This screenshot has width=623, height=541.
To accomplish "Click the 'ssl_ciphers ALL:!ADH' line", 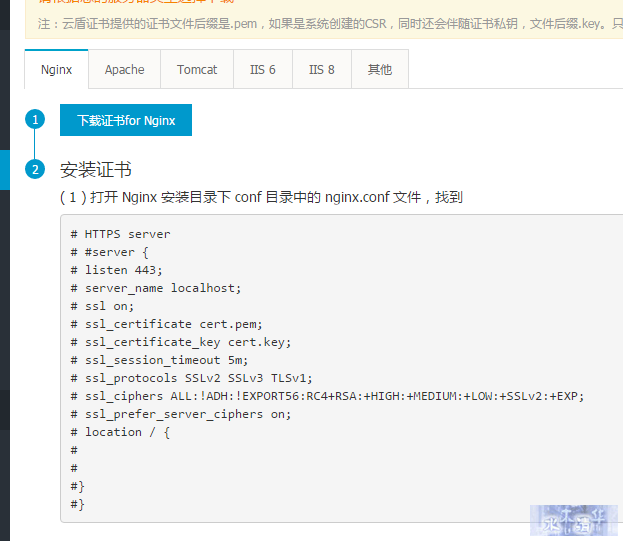I will tap(327, 396).
